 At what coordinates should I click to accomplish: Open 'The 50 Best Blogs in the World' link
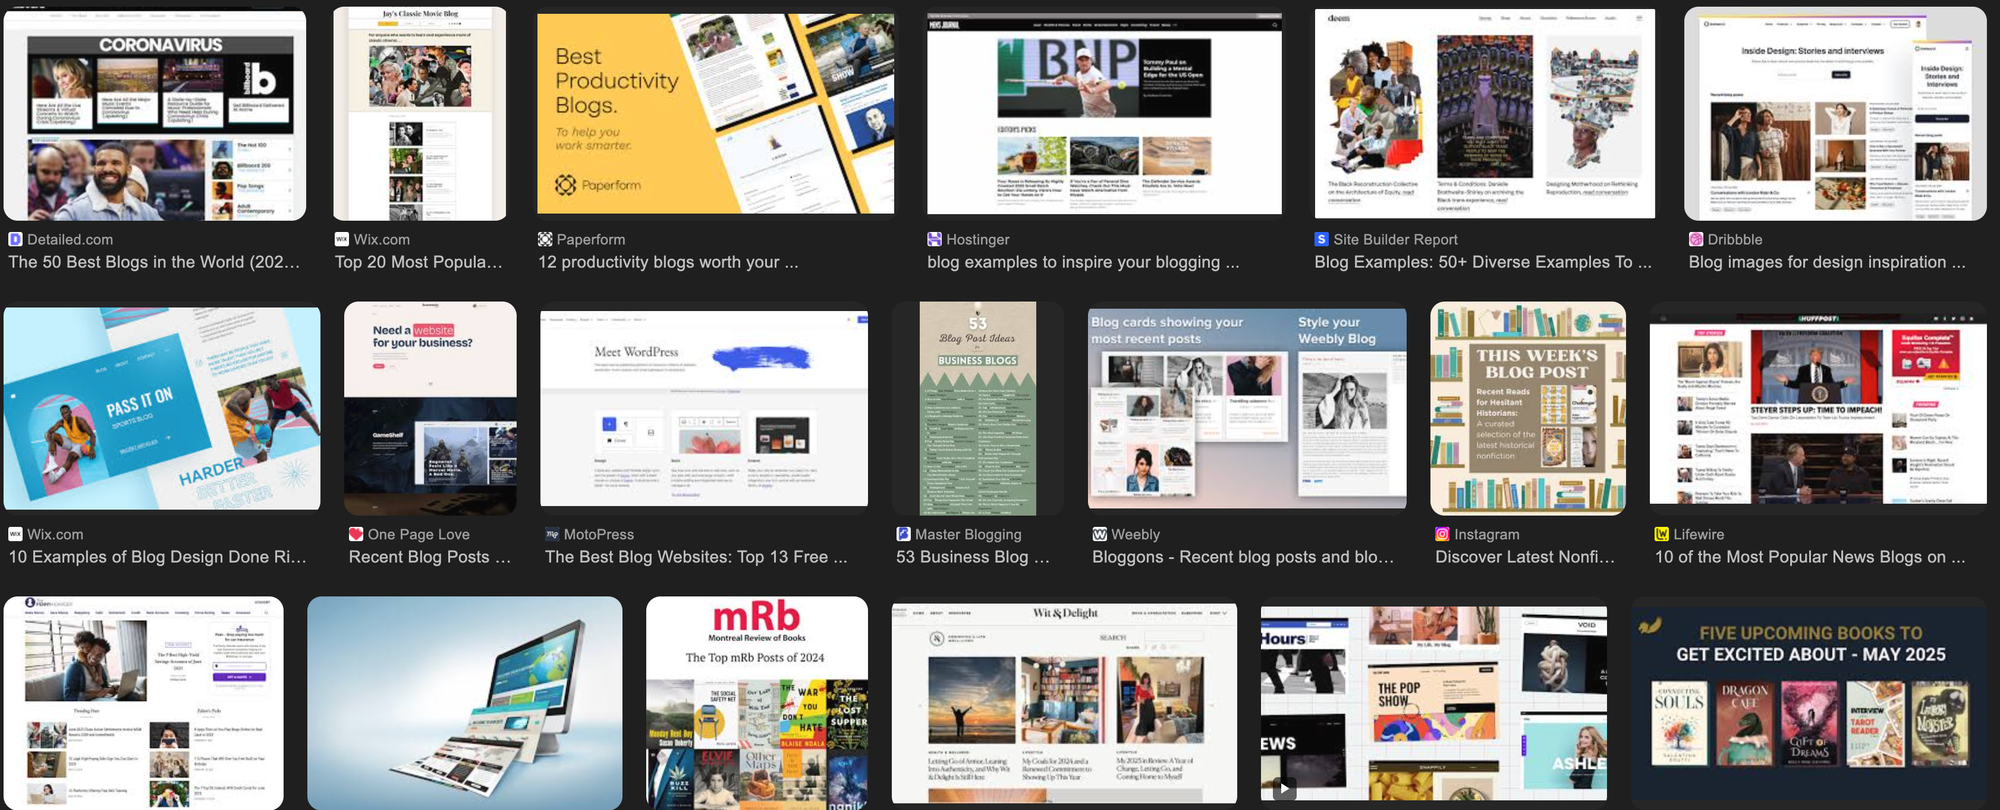(154, 262)
